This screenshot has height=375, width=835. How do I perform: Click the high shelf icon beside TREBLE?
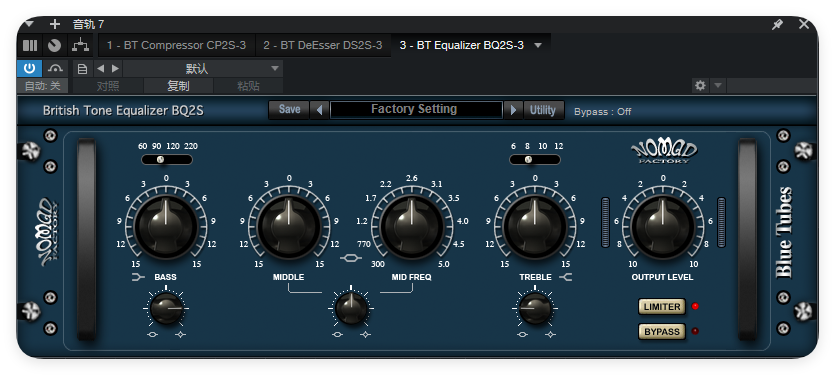coord(565,277)
